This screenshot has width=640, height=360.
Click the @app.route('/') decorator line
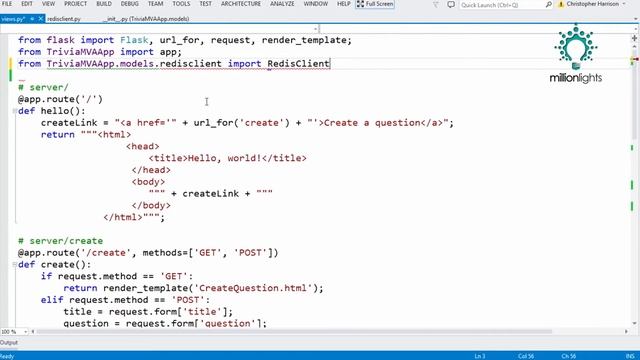click(x=60, y=99)
